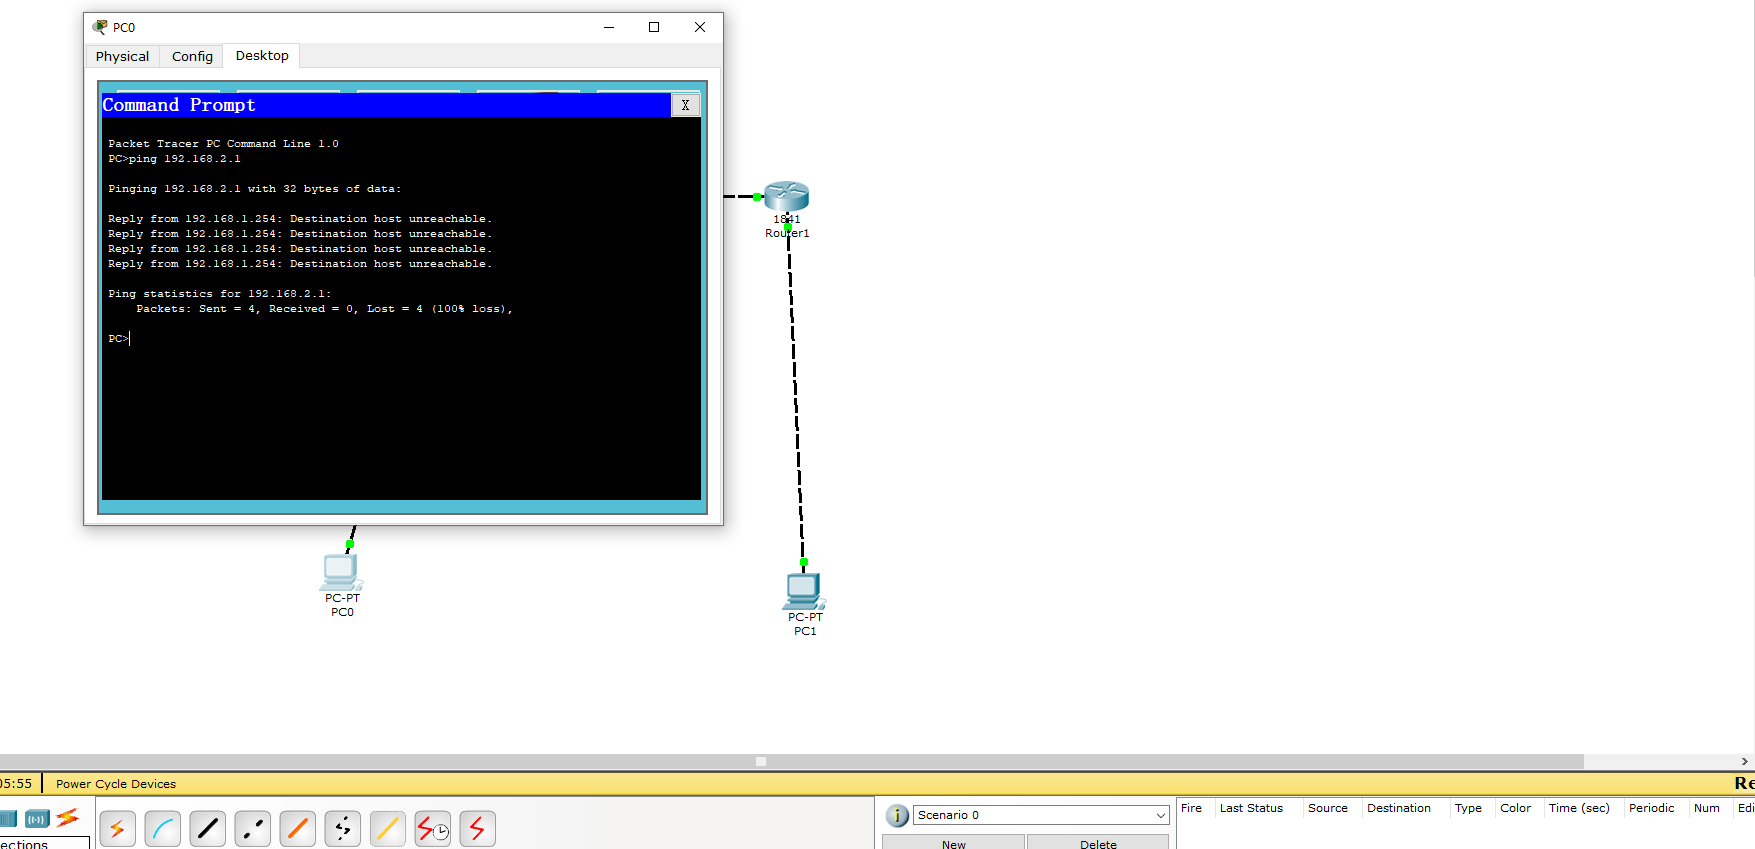Choose the light blue console cable
The width and height of the screenshot is (1755, 849).
pyautogui.click(x=162, y=828)
